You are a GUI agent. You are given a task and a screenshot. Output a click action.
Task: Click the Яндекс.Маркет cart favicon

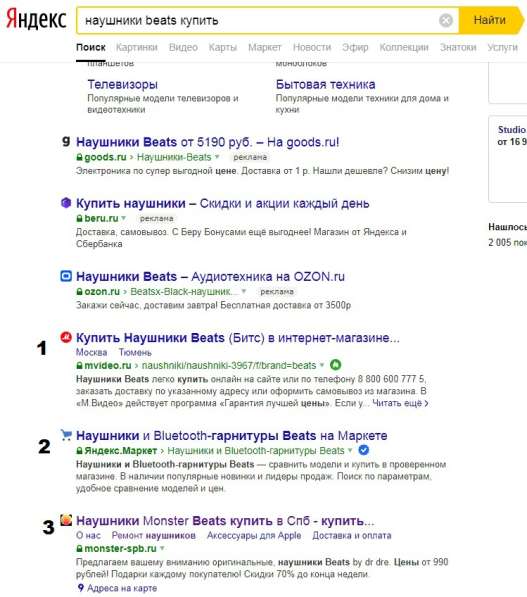coord(66,435)
